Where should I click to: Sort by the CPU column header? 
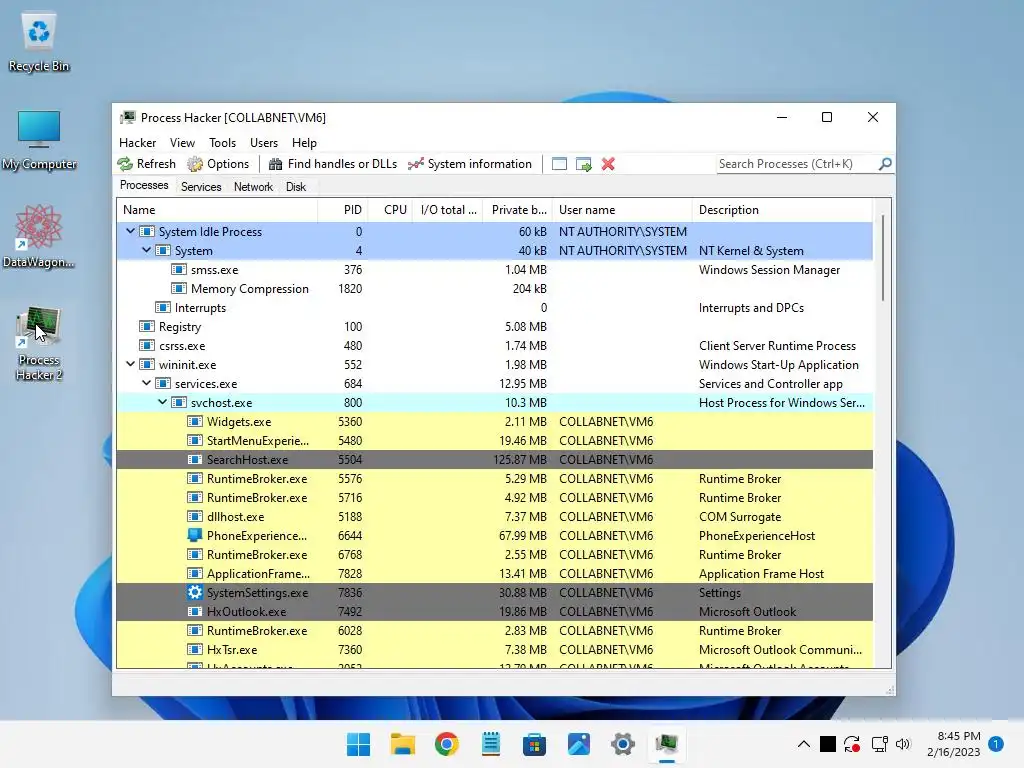(x=392, y=210)
